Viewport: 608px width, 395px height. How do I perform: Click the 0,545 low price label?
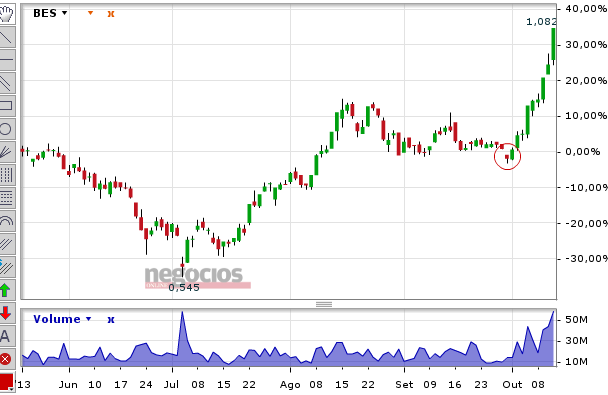tap(184, 287)
